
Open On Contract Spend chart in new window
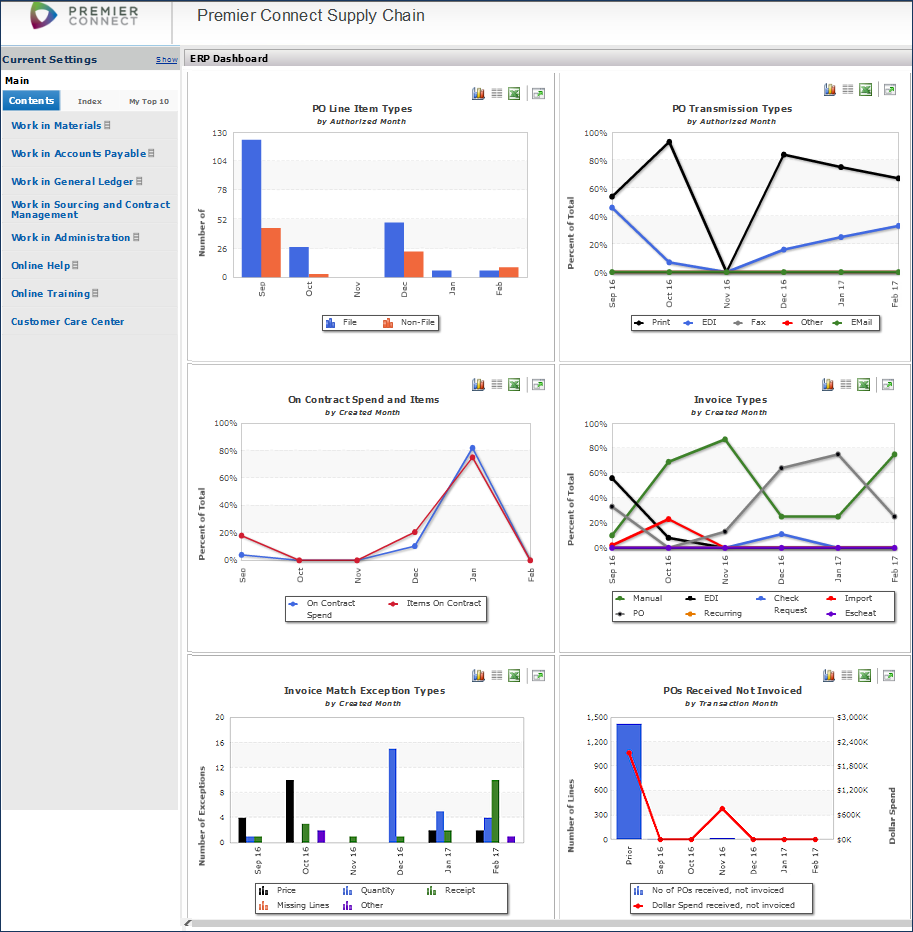(x=537, y=383)
